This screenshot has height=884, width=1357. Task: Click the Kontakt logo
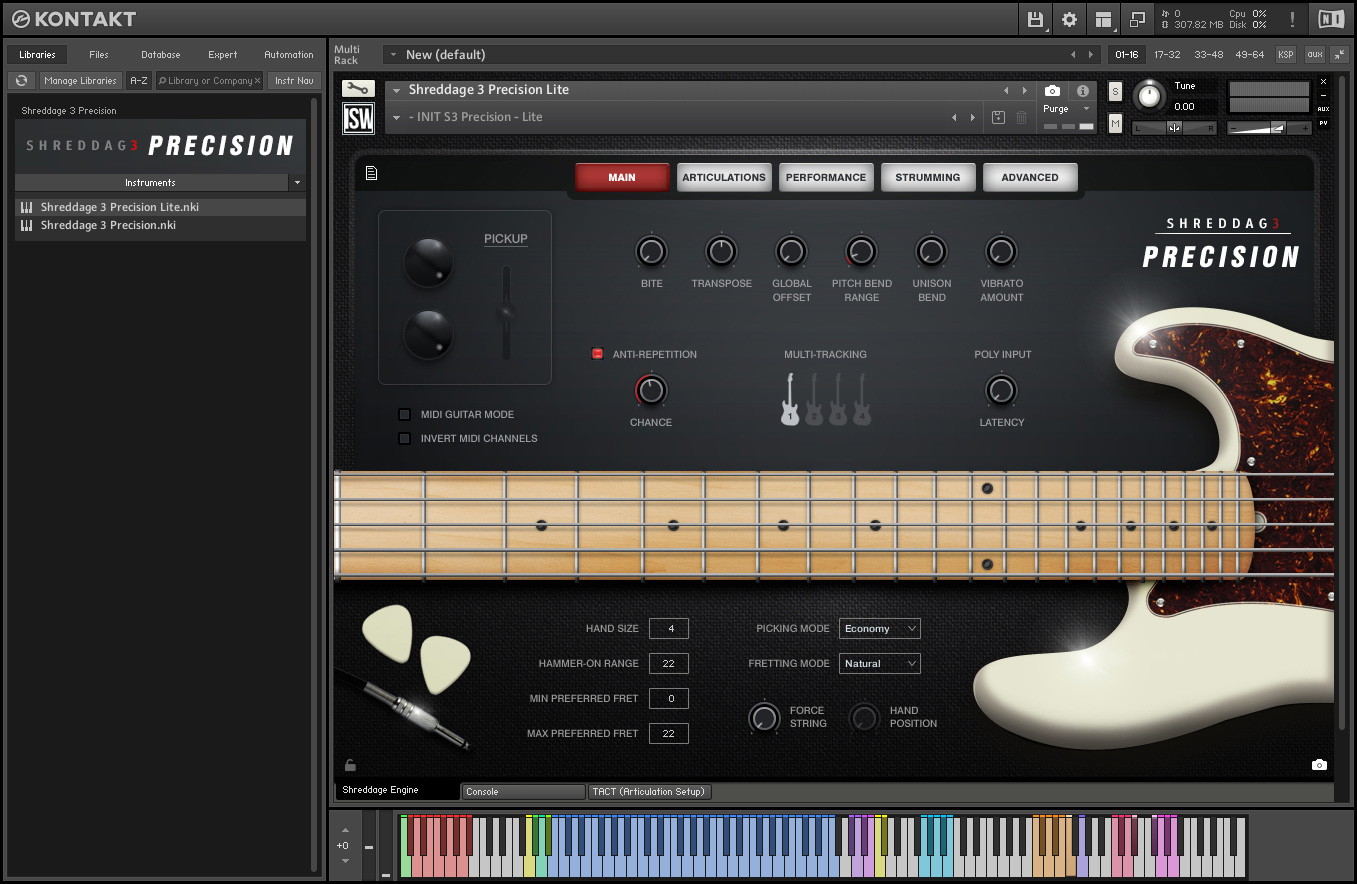tap(72, 19)
